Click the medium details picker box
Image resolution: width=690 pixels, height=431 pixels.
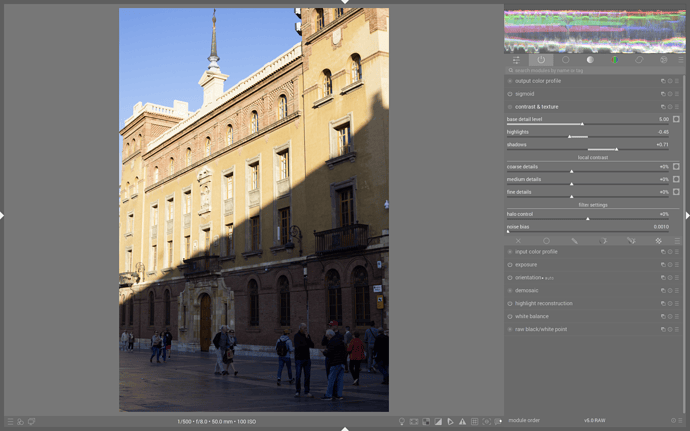coord(676,179)
